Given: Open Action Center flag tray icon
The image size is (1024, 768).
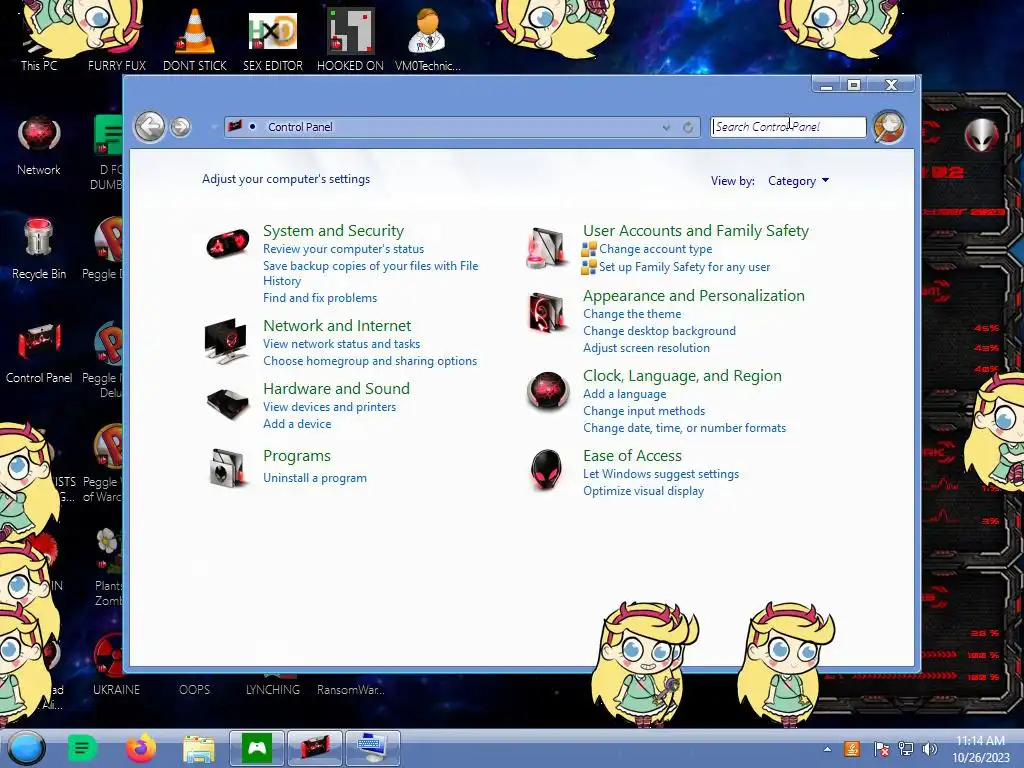Looking at the screenshot, I should coord(881,749).
